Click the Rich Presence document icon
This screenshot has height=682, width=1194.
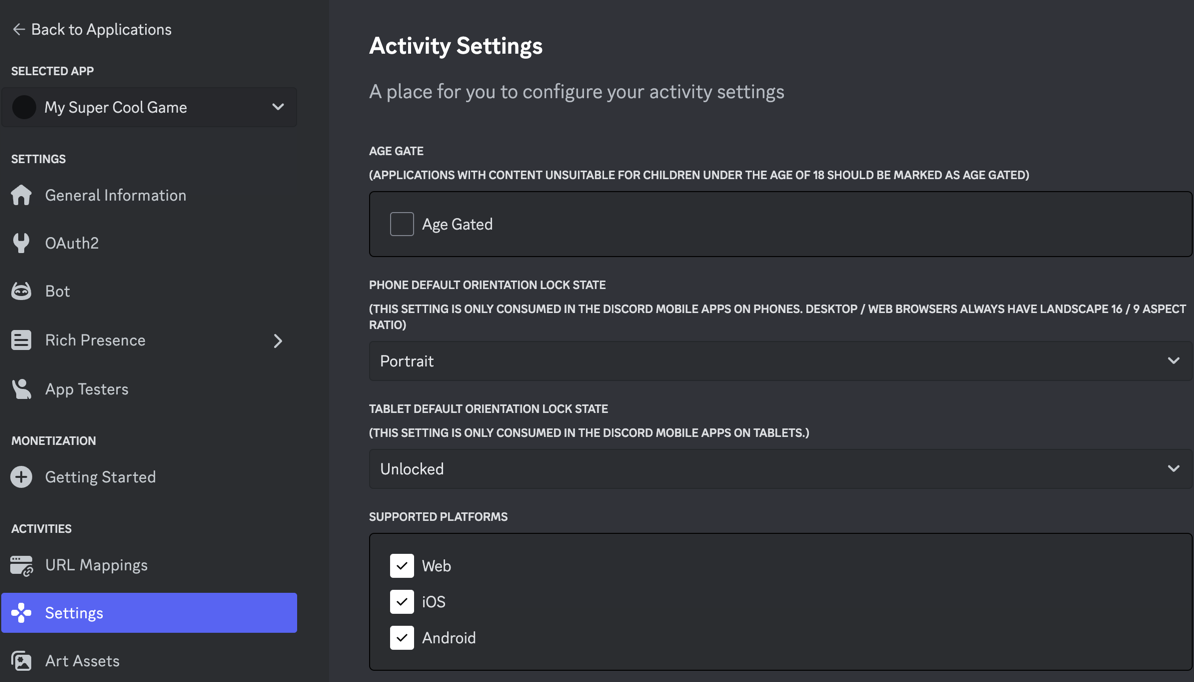(x=21, y=340)
